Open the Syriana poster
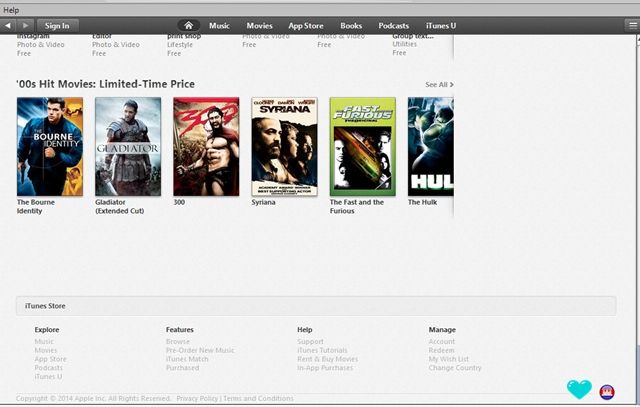The width and height of the screenshot is (640, 407). tap(284, 147)
